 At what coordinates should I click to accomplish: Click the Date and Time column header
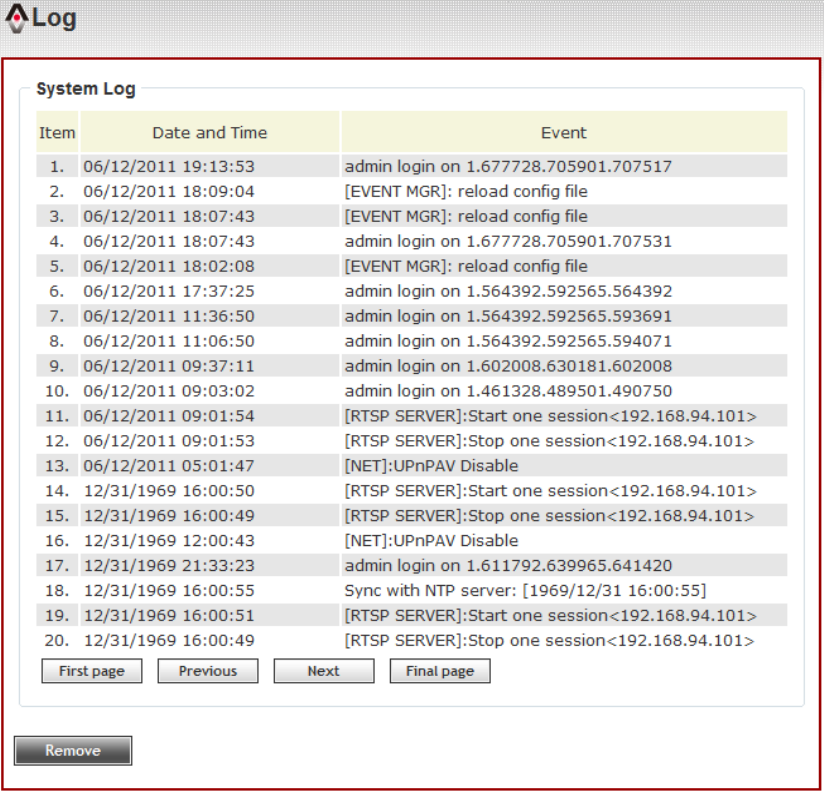point(210,132)
